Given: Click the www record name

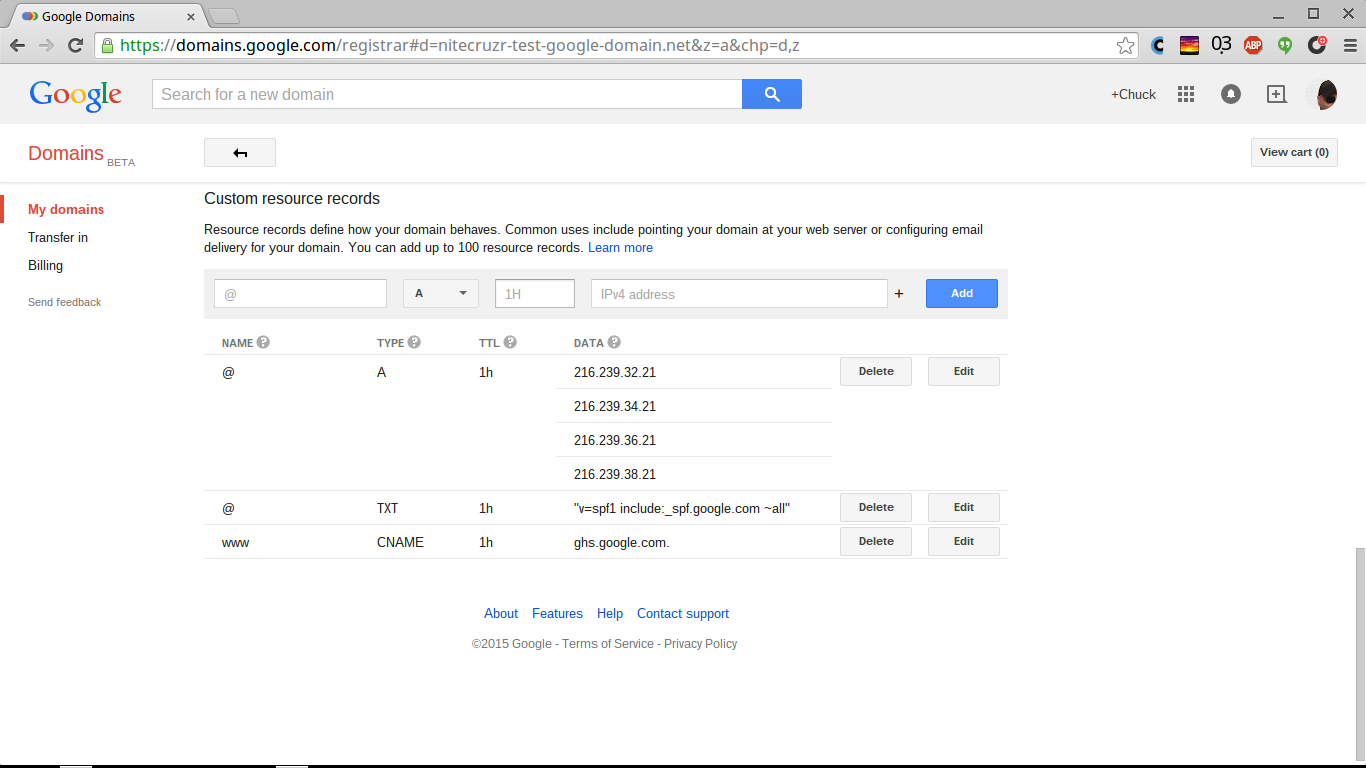Looking at the screenshot, I should [235, 542].
